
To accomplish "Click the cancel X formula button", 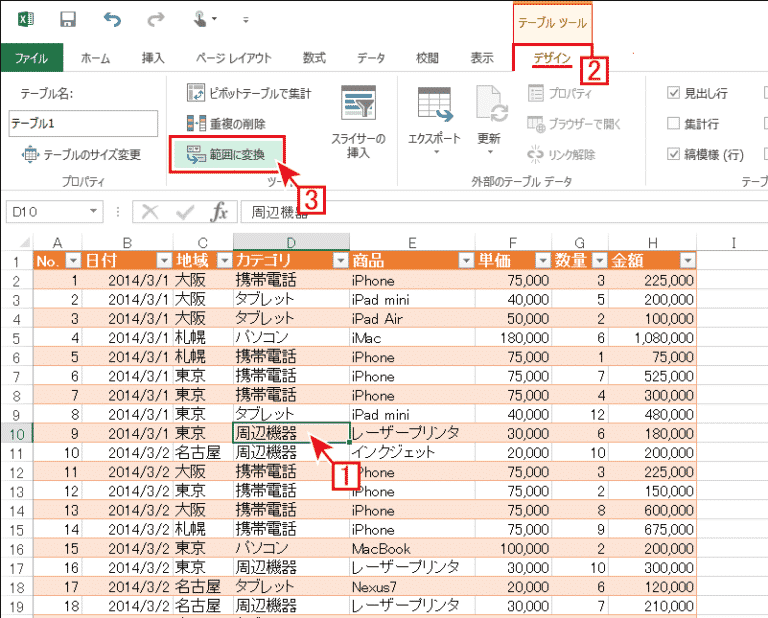I will 150,212.
